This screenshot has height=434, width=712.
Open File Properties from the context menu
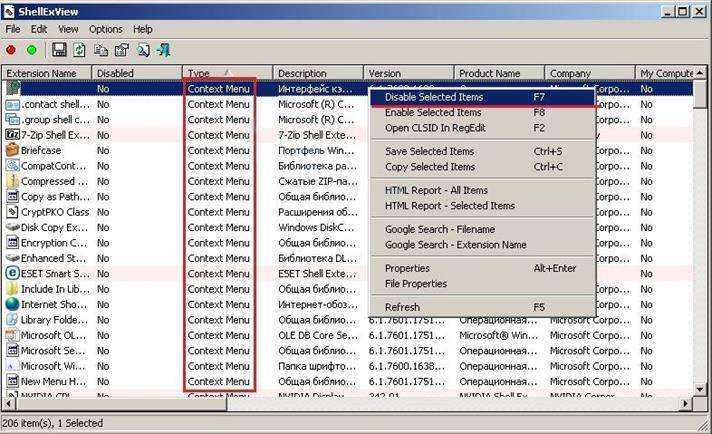(483, 284)
